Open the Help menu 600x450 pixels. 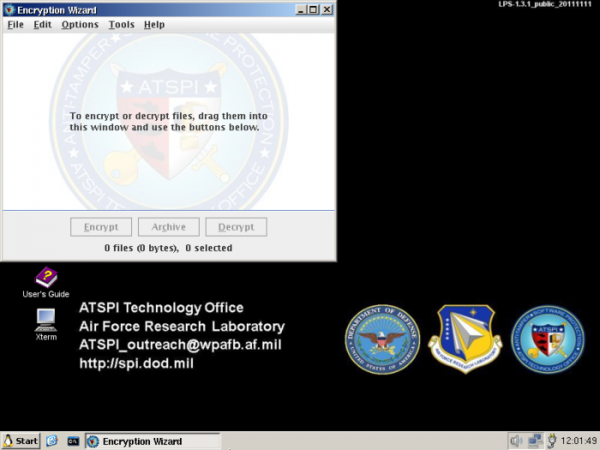[x=154, y=24]
